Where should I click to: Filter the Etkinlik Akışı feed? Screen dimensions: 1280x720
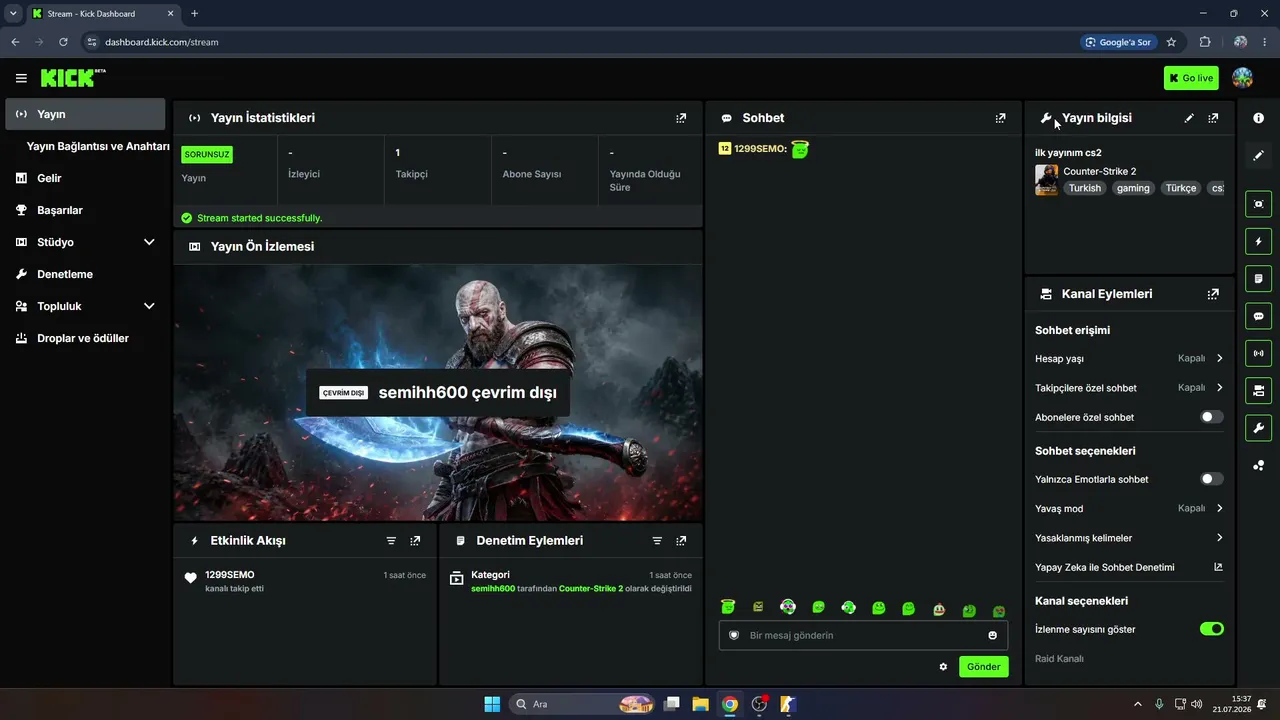391,541
